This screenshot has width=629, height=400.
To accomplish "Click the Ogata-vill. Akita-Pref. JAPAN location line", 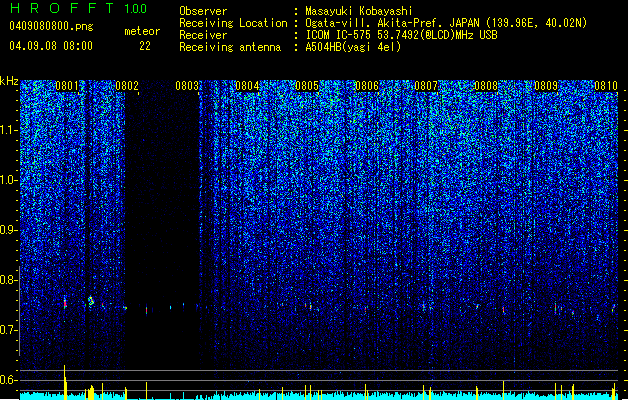I will [446, 23].
